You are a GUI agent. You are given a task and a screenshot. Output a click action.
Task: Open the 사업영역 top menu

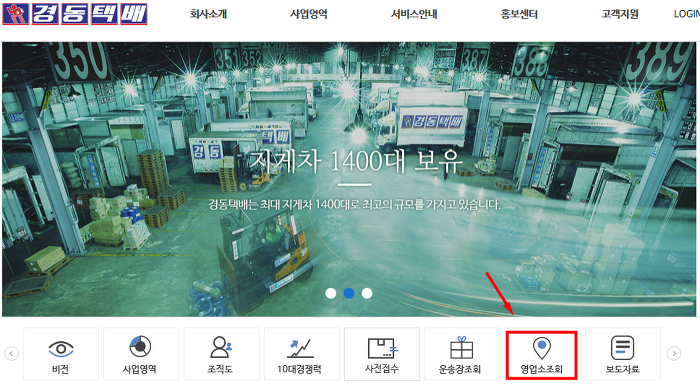pyautogui.click(x=308, y=14)
